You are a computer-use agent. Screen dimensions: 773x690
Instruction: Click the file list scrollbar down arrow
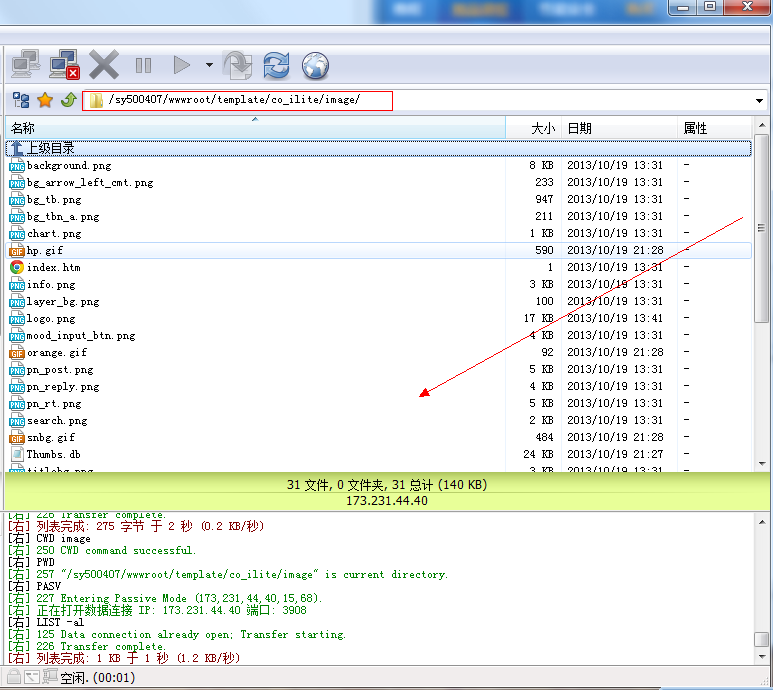pyautogui.click(x=762, y=464)
